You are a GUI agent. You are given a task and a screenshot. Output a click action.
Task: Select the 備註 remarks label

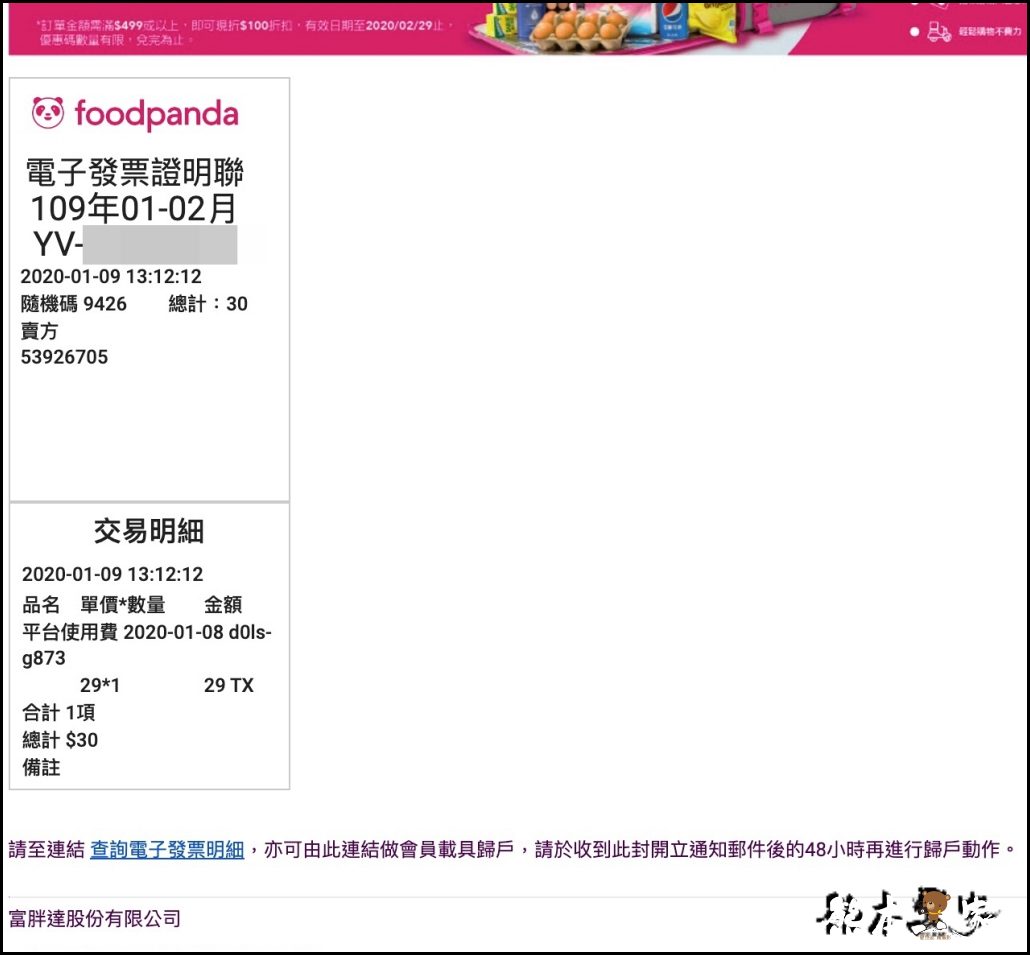coord(41,766)
